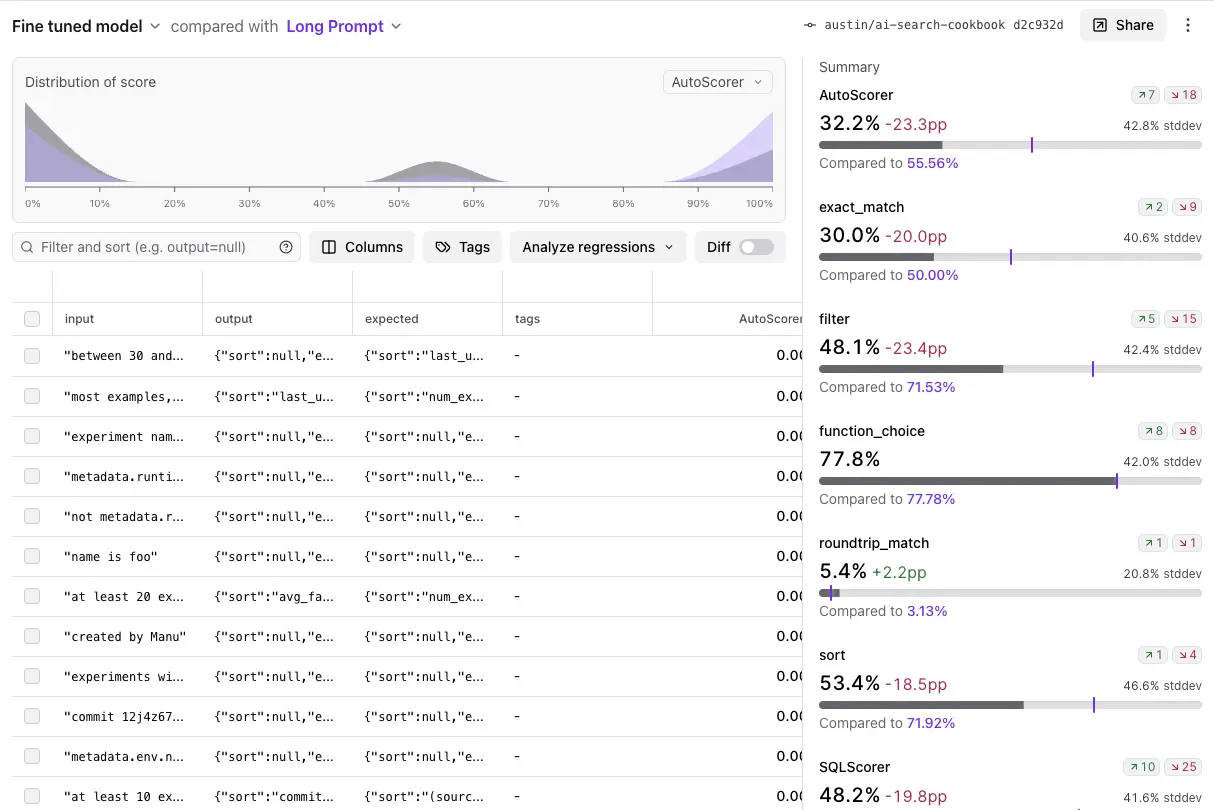Click the three-dot more options icon

coord(1188,25)
